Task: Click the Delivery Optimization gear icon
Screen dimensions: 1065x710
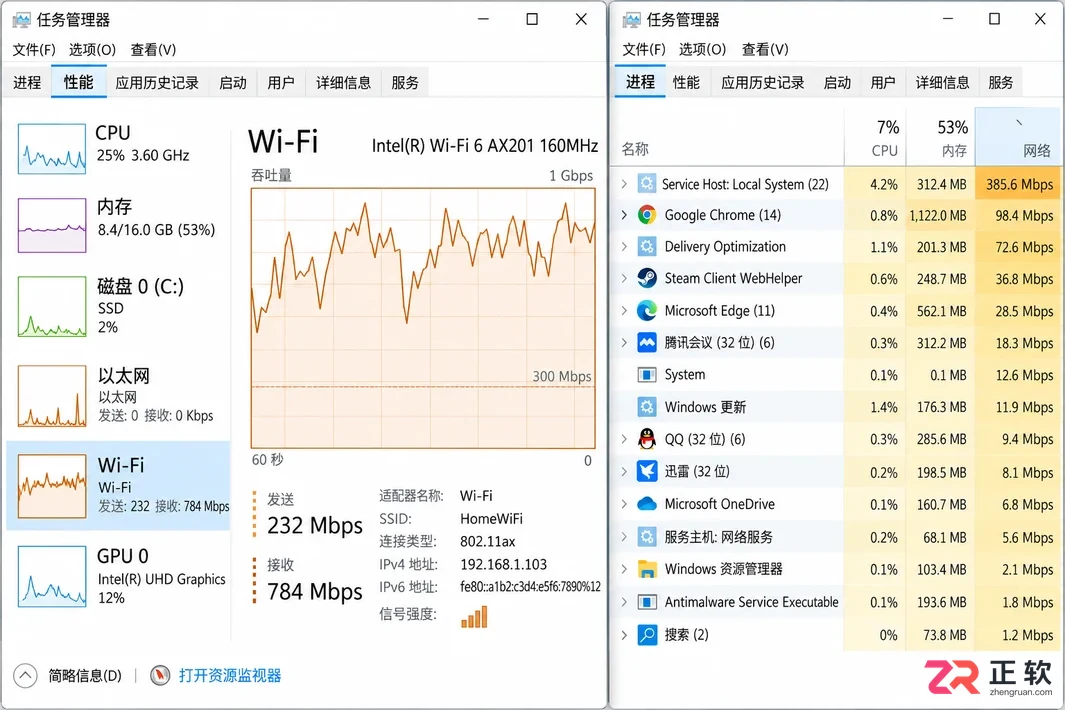Action: click(647, 247)
